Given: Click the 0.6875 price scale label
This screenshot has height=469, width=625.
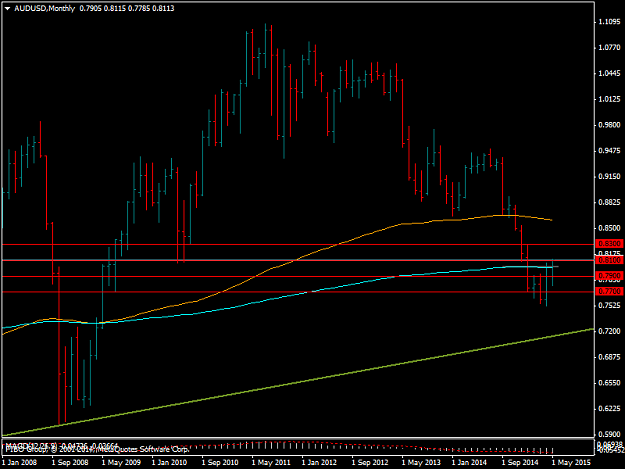Looking at the screenshot, I should pos(609,357).
